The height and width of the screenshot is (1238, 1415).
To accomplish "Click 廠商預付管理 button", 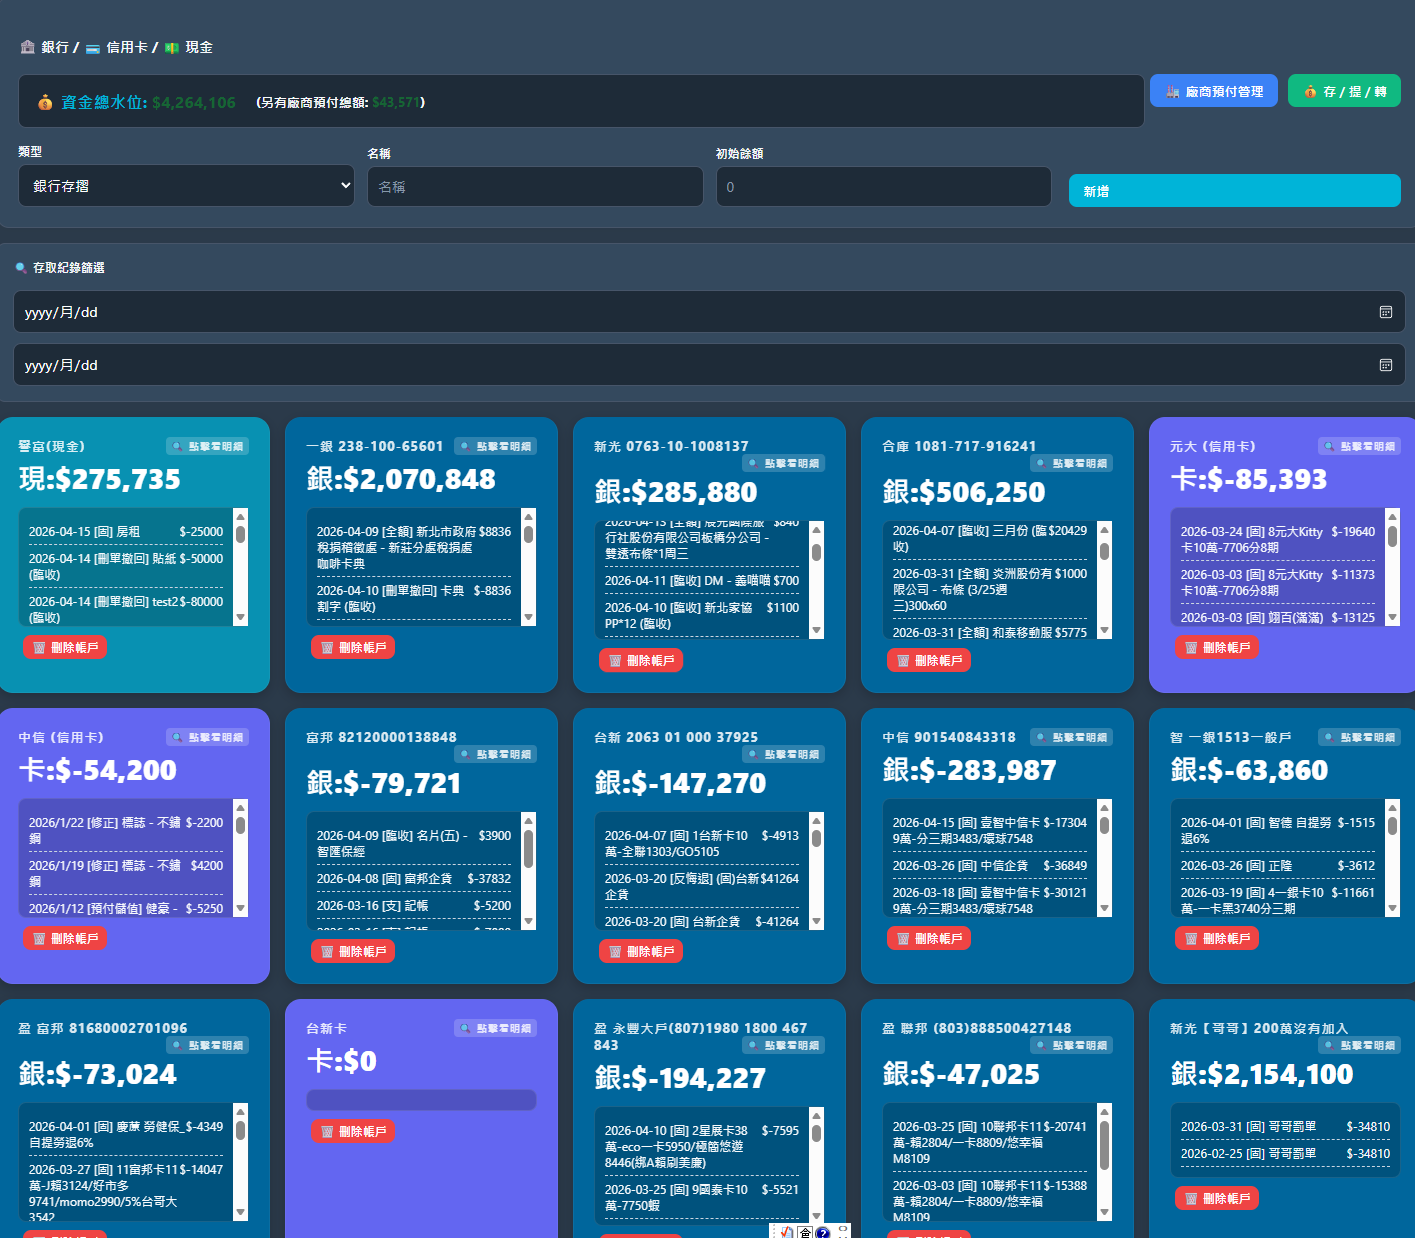I will tap(1214, 91).
